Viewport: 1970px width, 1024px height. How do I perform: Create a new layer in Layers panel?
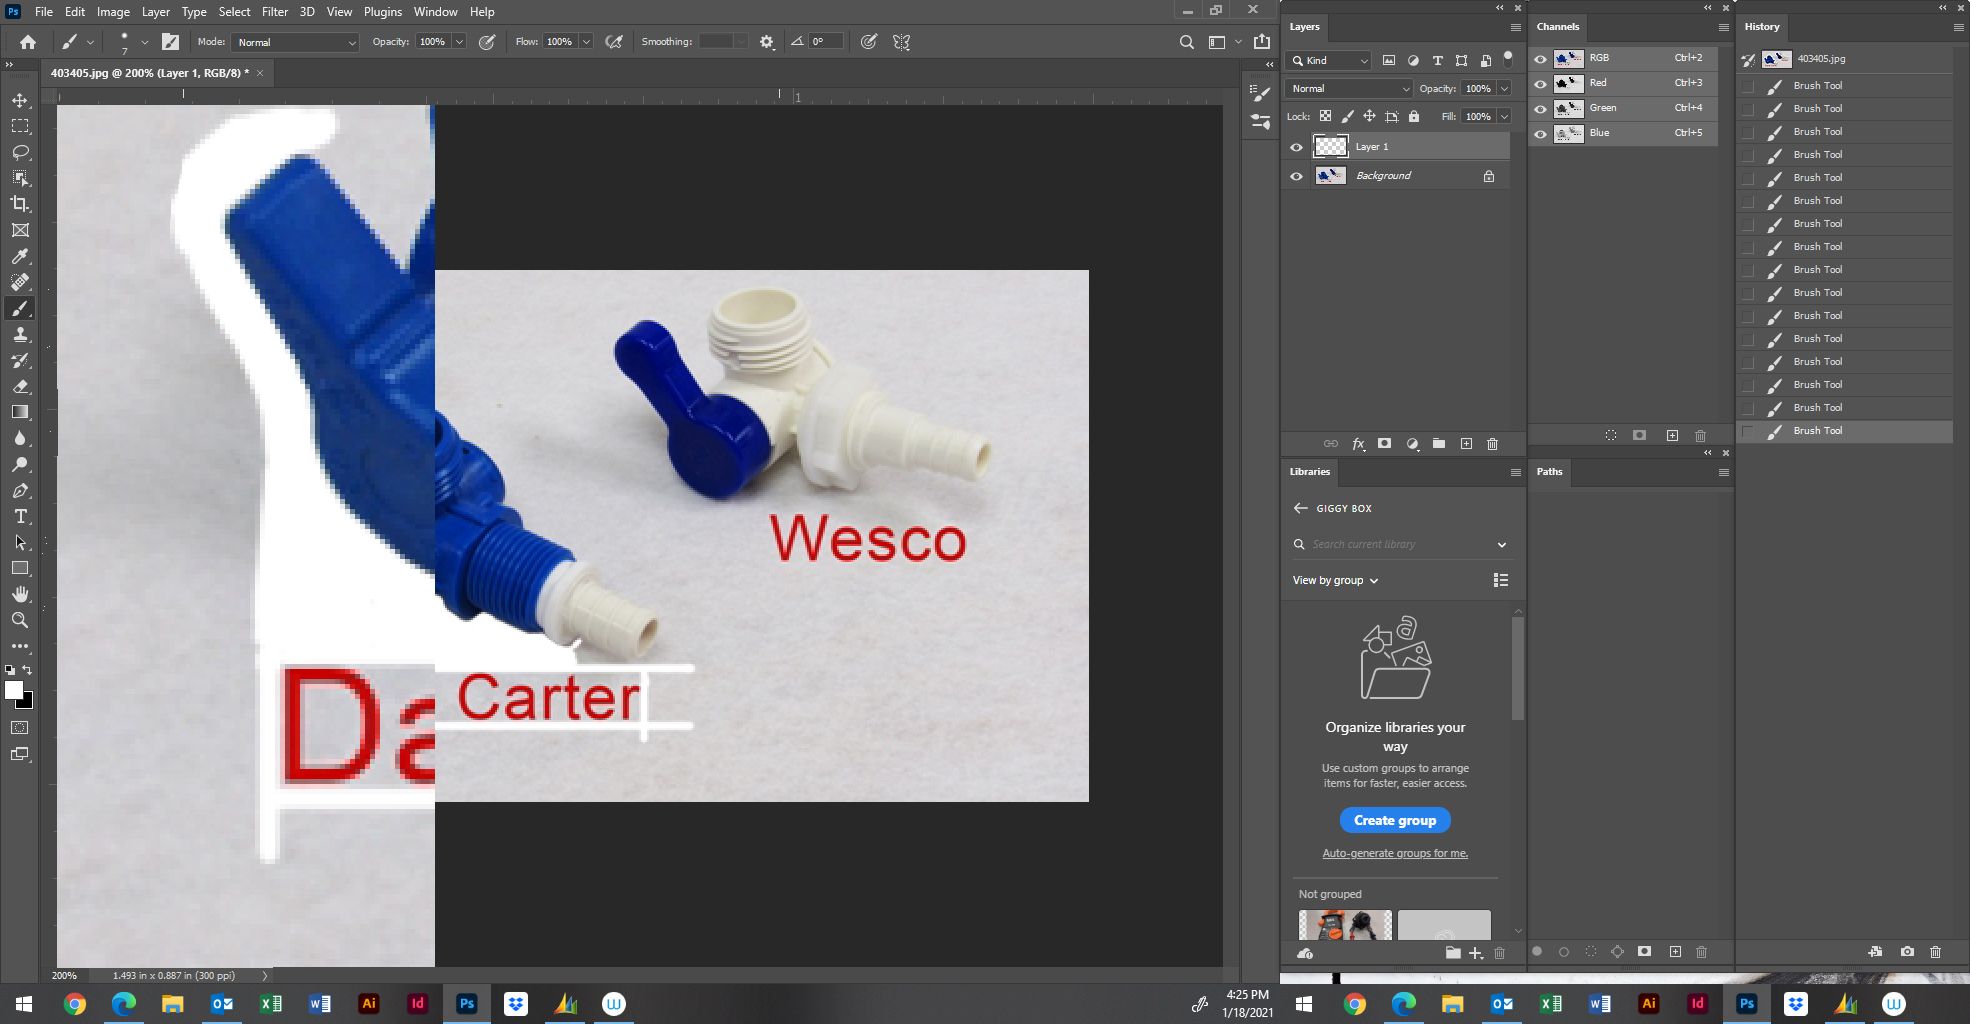tap(1466, 443)
